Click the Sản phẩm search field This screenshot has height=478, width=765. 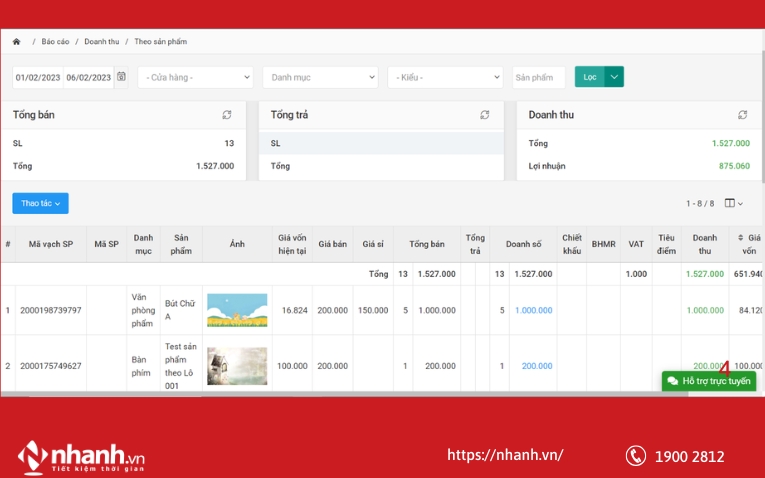point(538,77)
